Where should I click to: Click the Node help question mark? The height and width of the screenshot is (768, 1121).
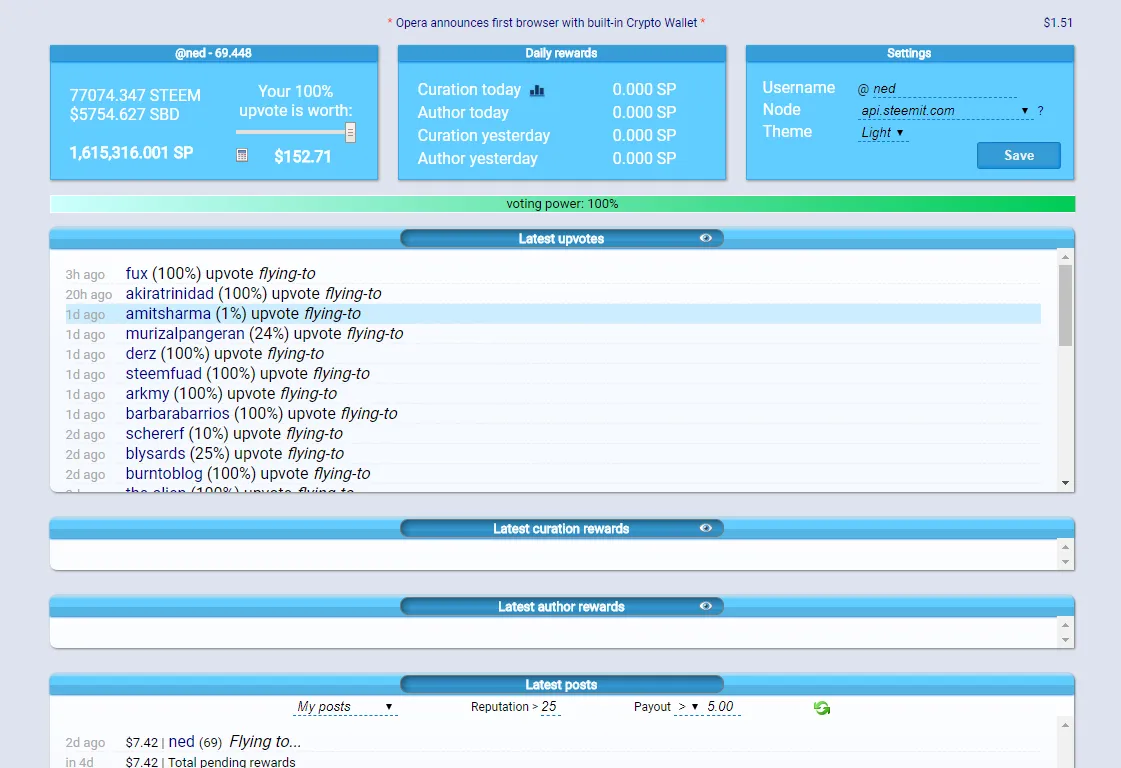(x=1040, y=111)
